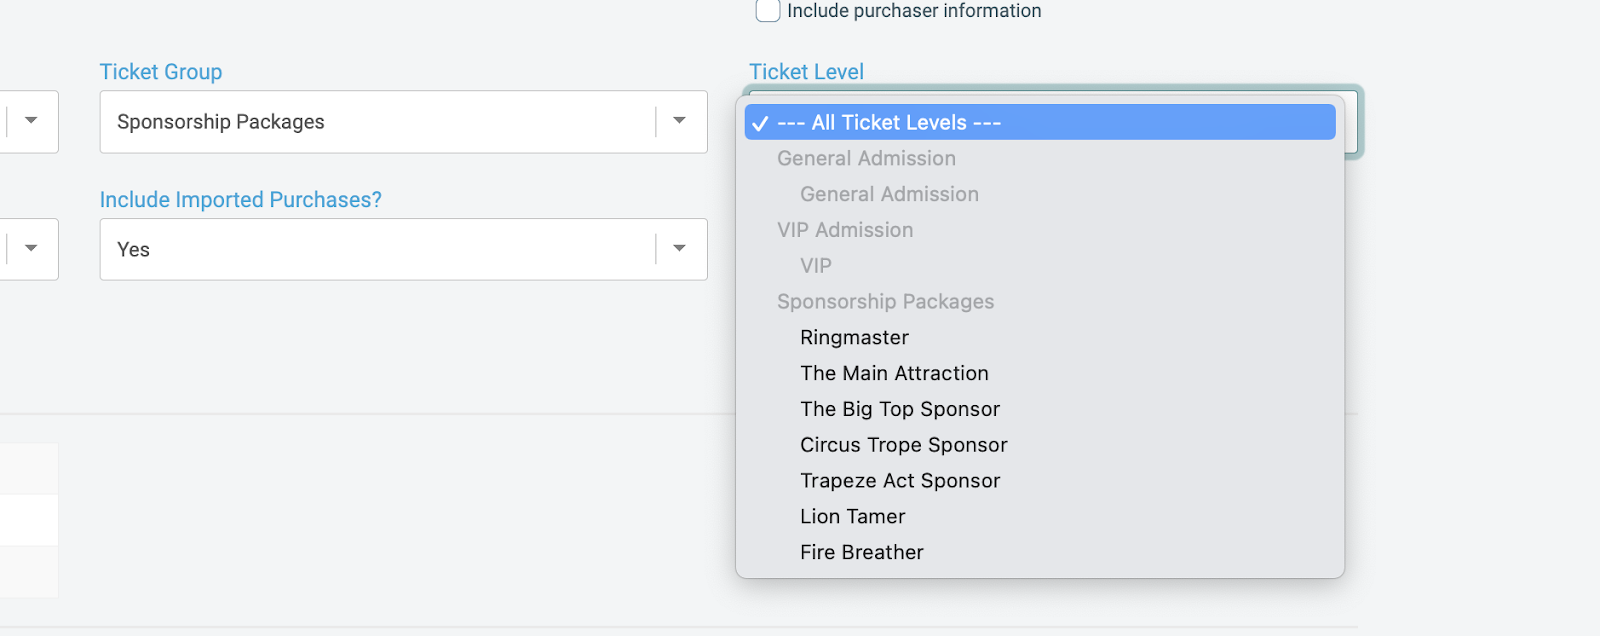The width and height of the screenshot is (1600, 636).
Task: Click the Yes imported purchases field
Action: (x=380, y=249)
